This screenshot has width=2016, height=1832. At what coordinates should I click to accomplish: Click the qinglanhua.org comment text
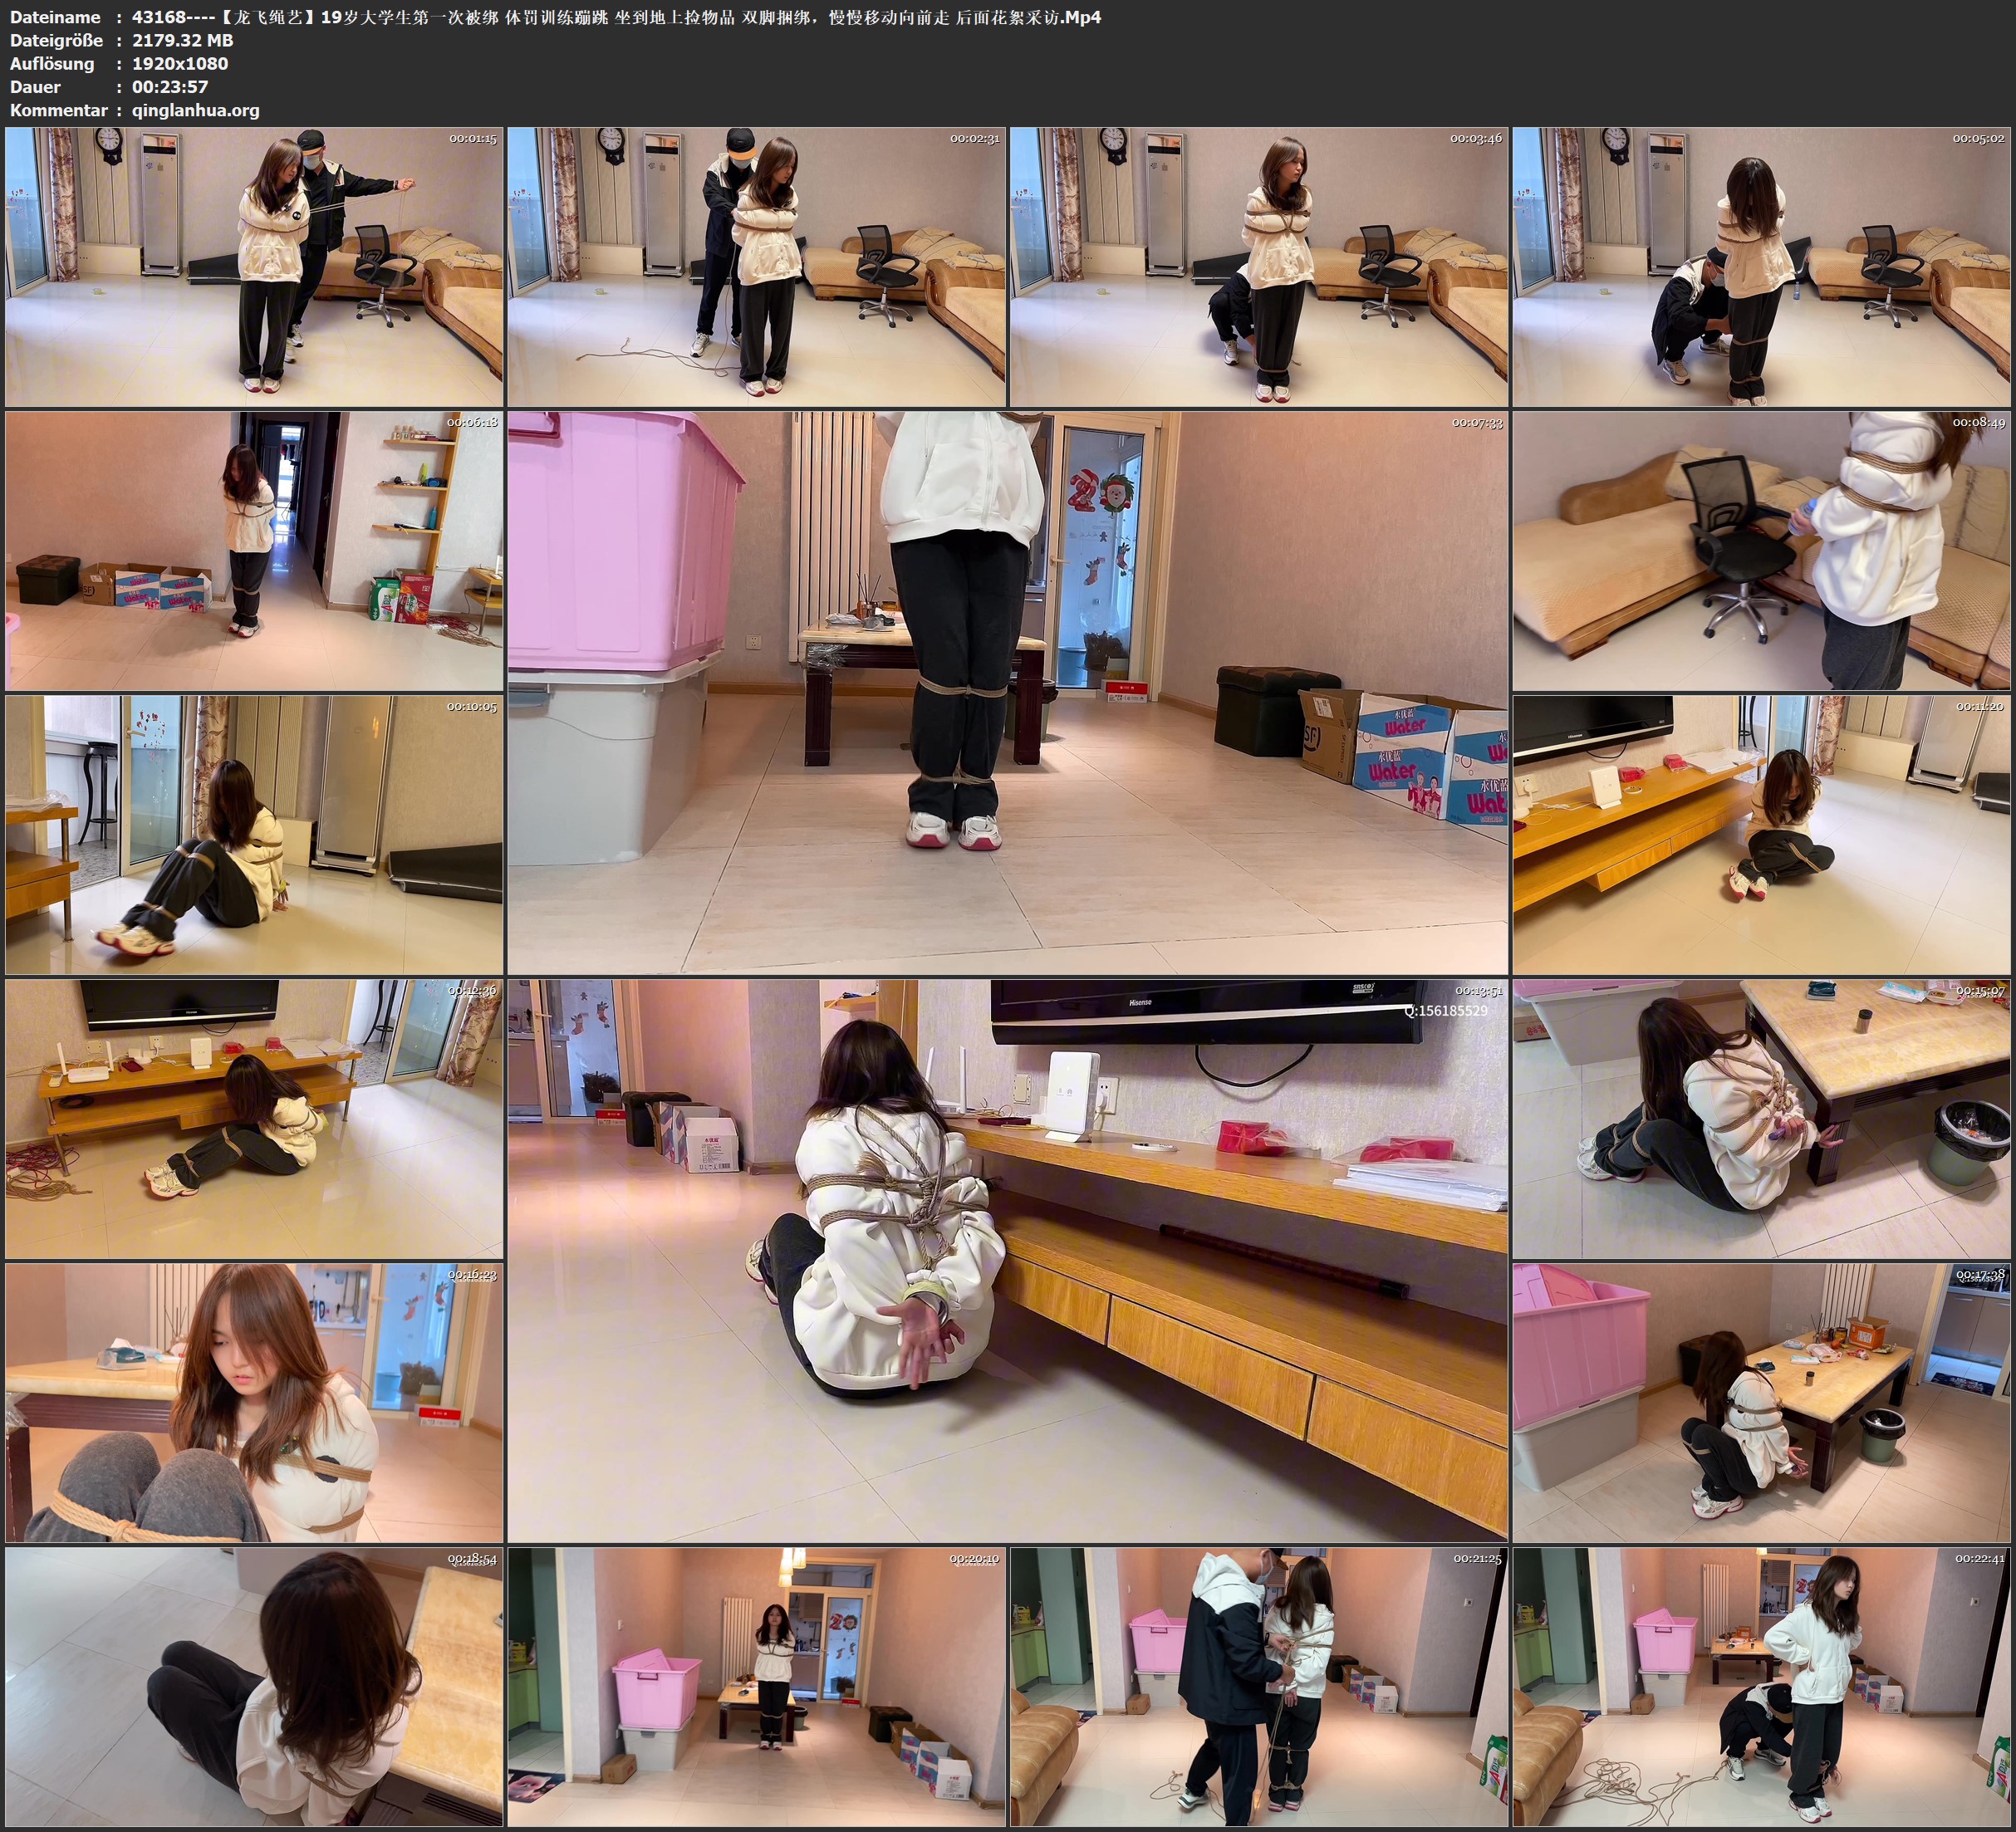coord(196,110)
